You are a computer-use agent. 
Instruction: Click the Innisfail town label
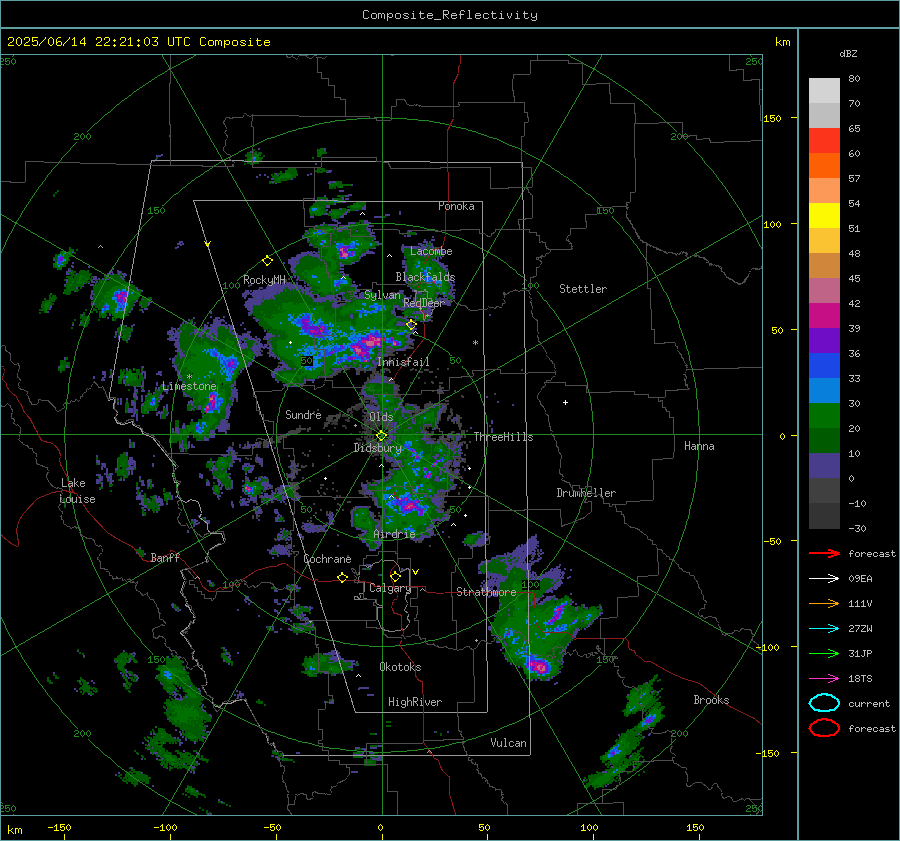point(403,362)
